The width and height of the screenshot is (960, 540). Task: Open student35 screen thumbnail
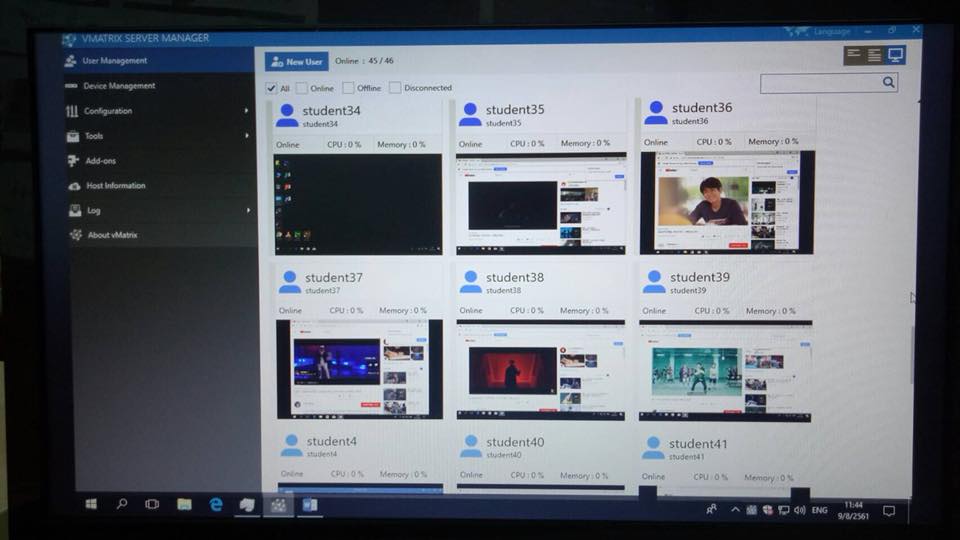coord(541,203)
